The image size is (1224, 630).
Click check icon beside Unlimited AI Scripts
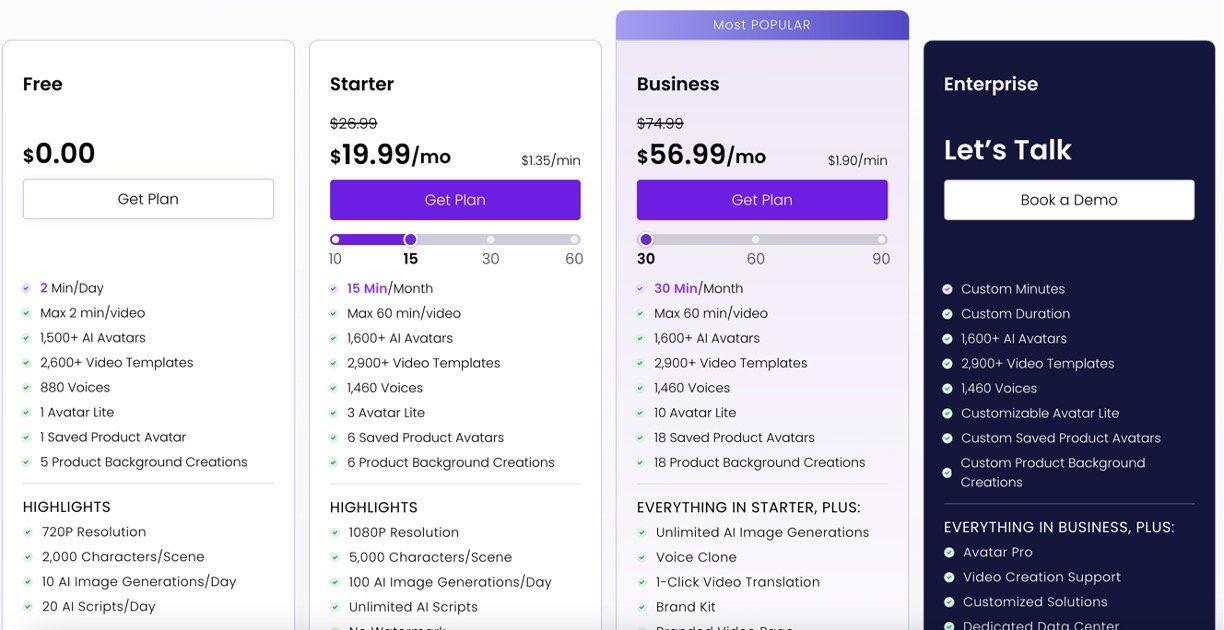[x=334, y=607]
